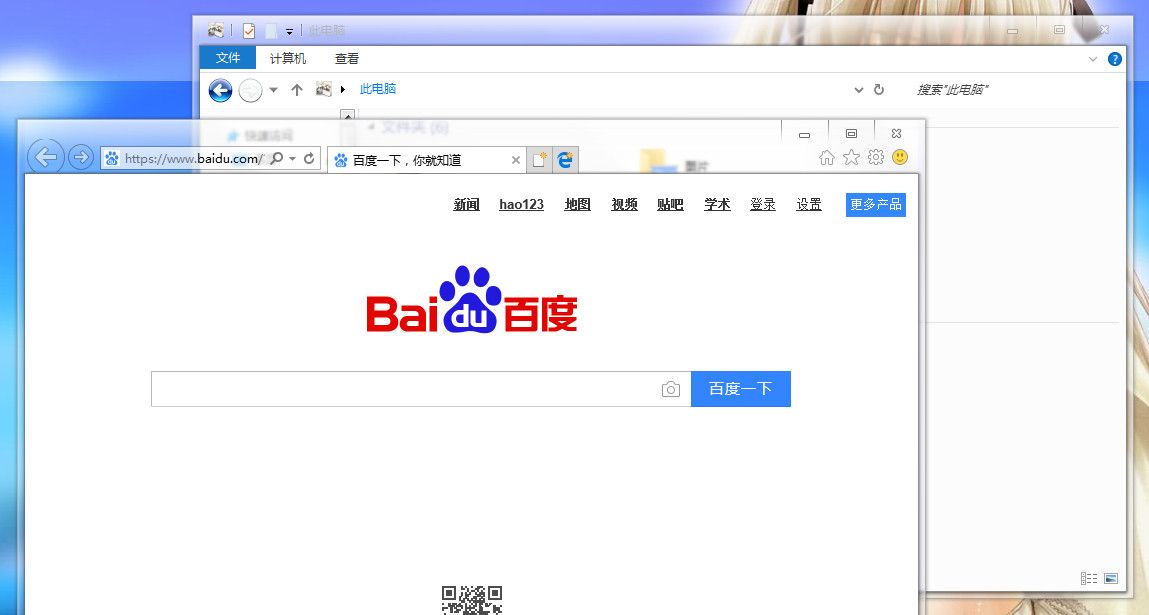Image resolution: width=1149 pixels, height=615 pixels.
Task: Click the Baidu paw favicon in address bar
Action: point(111,158)
